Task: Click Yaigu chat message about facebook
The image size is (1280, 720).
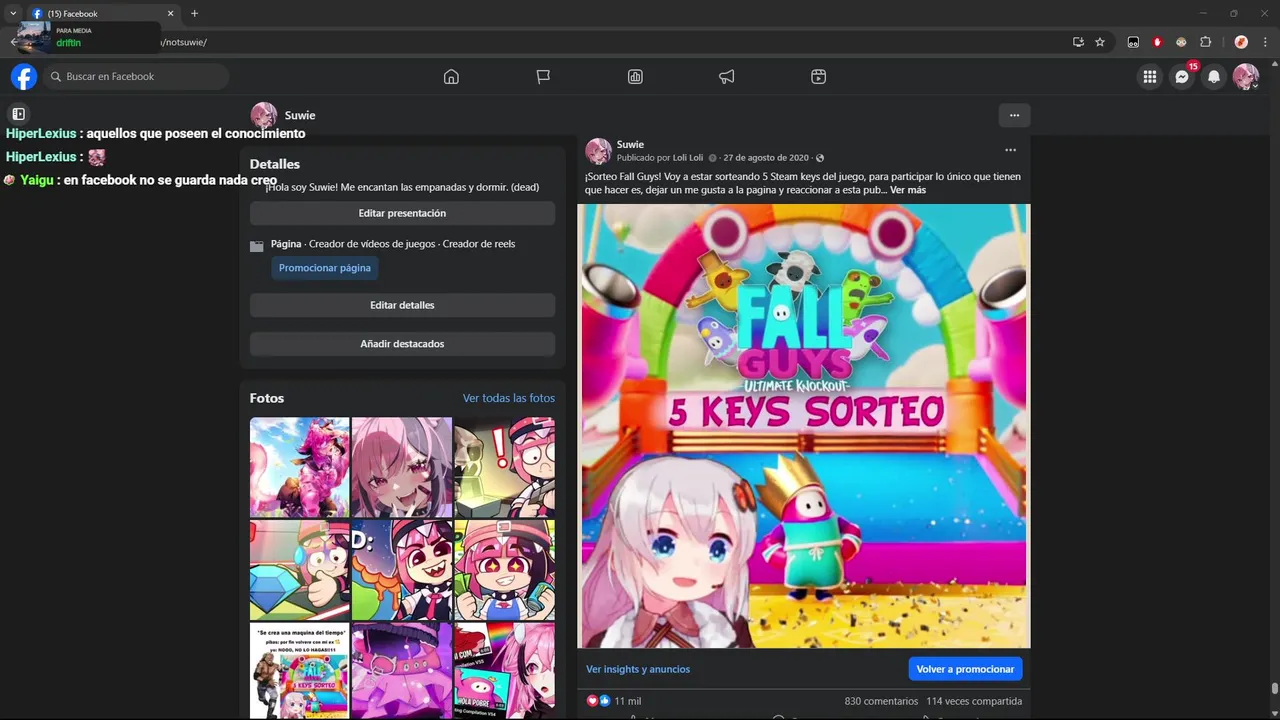Action: pyautogui.click(x=140, y=180)
